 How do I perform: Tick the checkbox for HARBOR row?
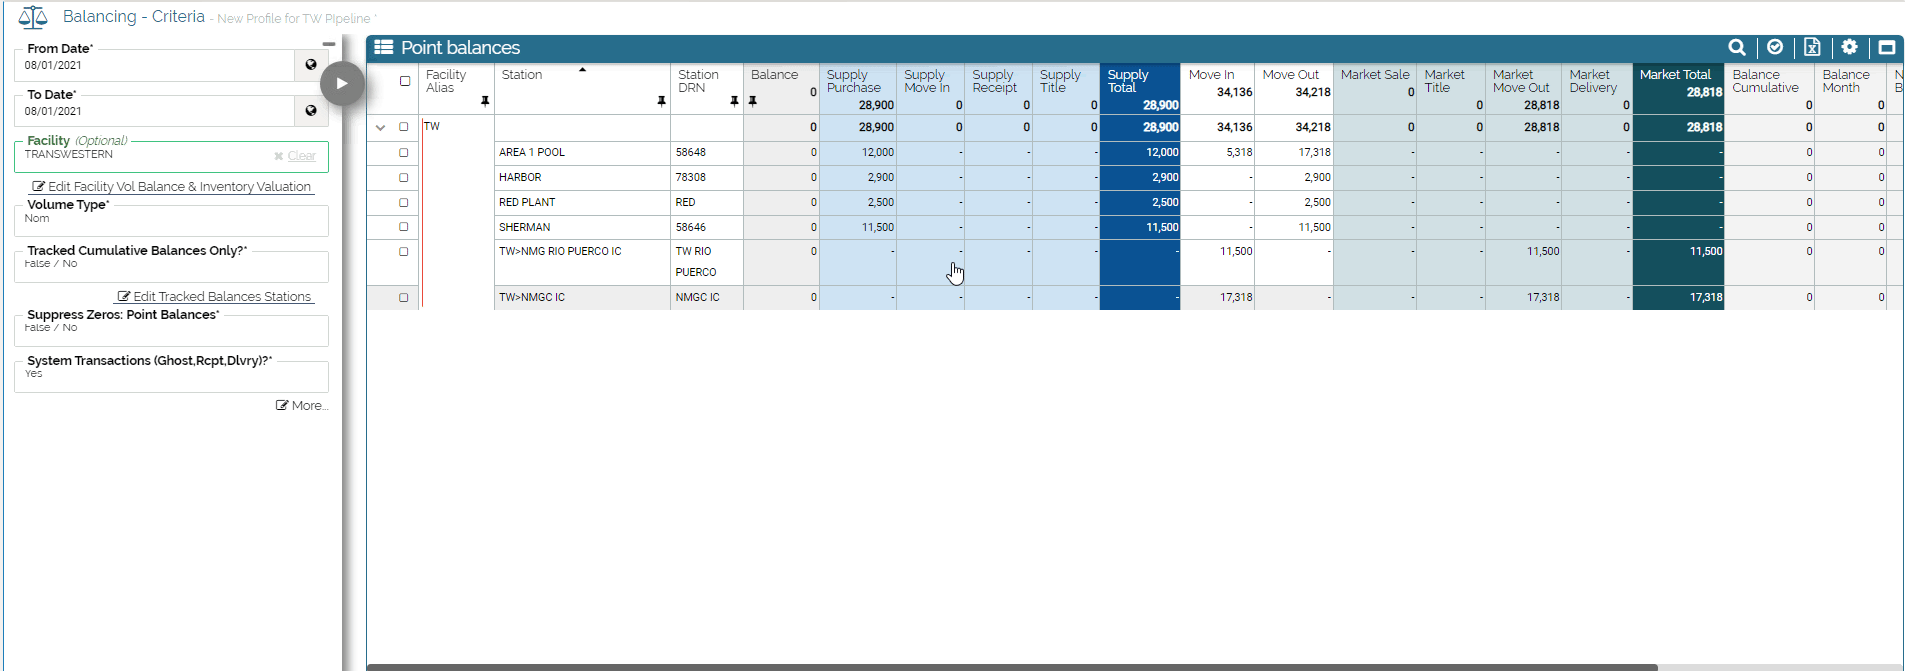click(x=404, y=178)
